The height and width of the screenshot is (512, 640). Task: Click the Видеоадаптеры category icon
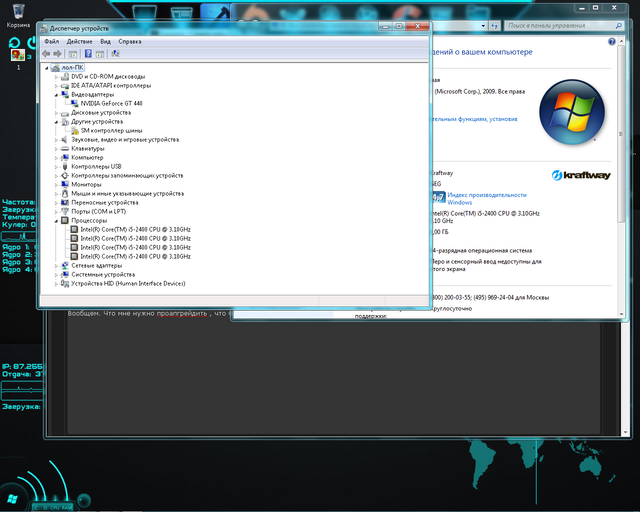(64, 95)
